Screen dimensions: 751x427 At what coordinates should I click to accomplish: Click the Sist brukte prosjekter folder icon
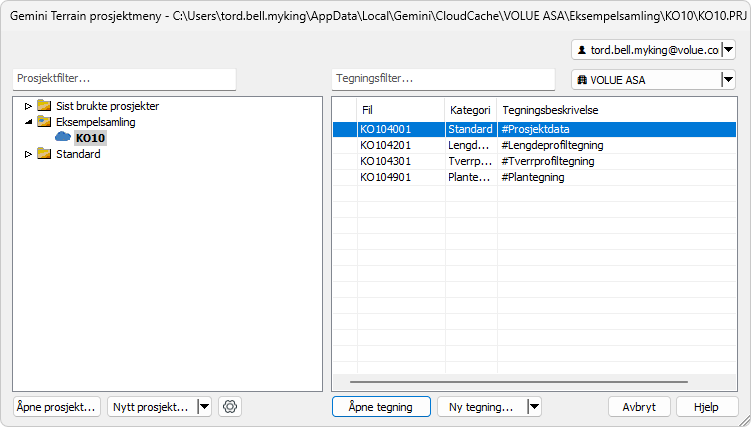[x=44, y=106]
